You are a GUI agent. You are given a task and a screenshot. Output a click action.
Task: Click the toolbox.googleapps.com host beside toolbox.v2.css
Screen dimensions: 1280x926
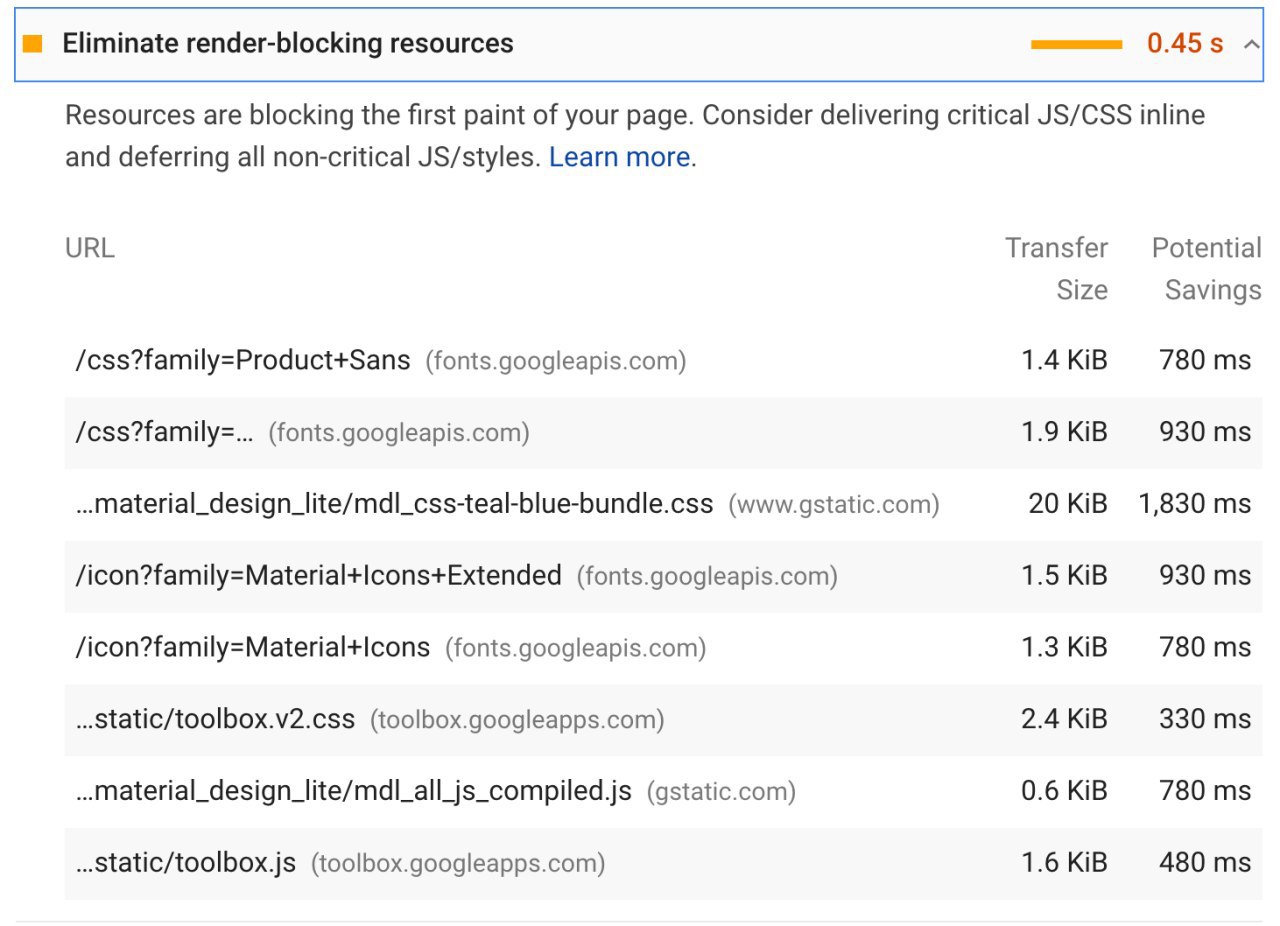point(517,721)
